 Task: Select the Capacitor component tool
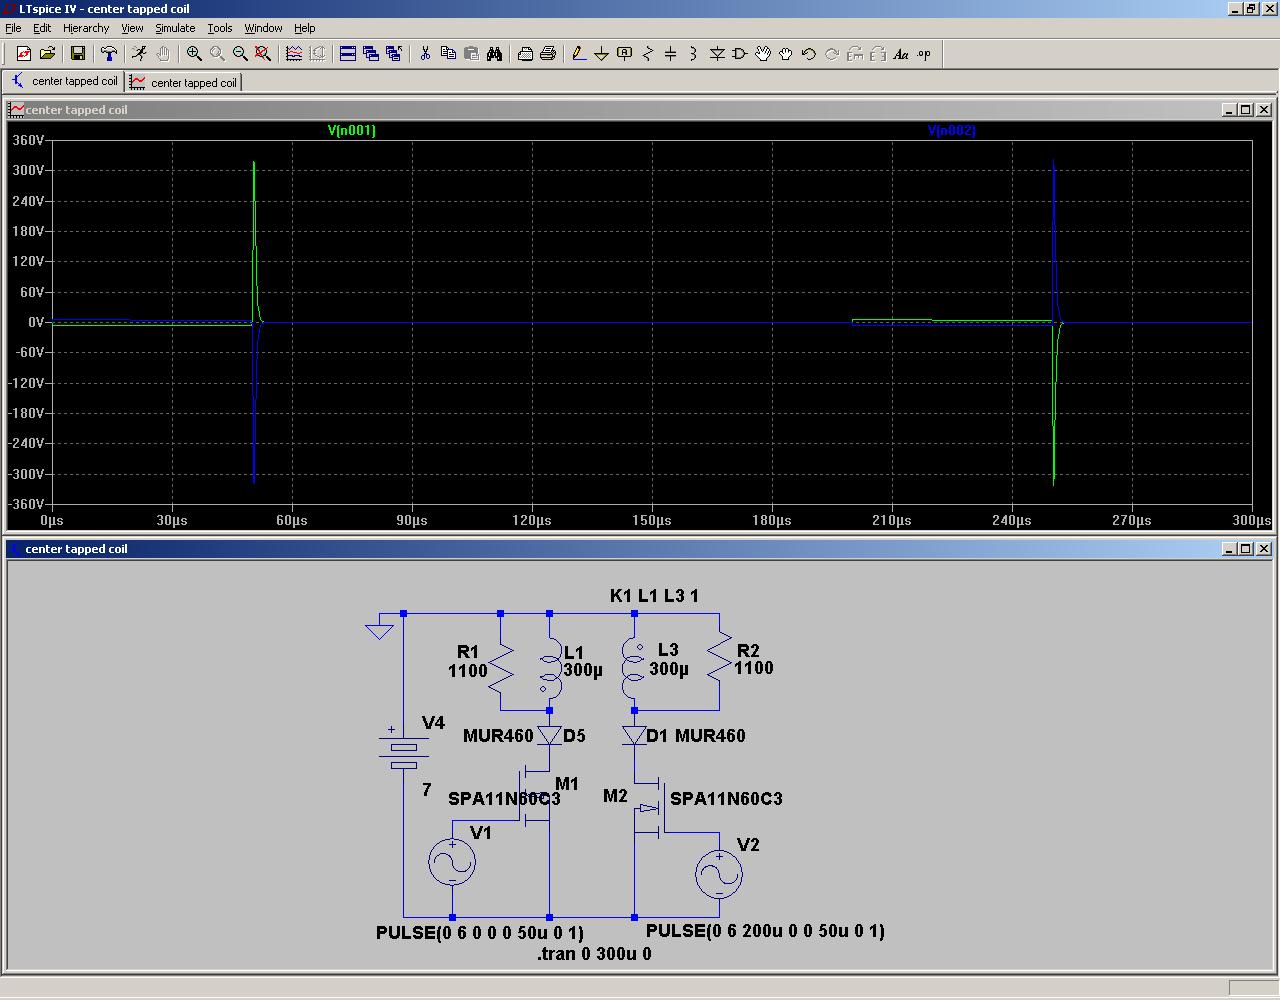point(670,54)
